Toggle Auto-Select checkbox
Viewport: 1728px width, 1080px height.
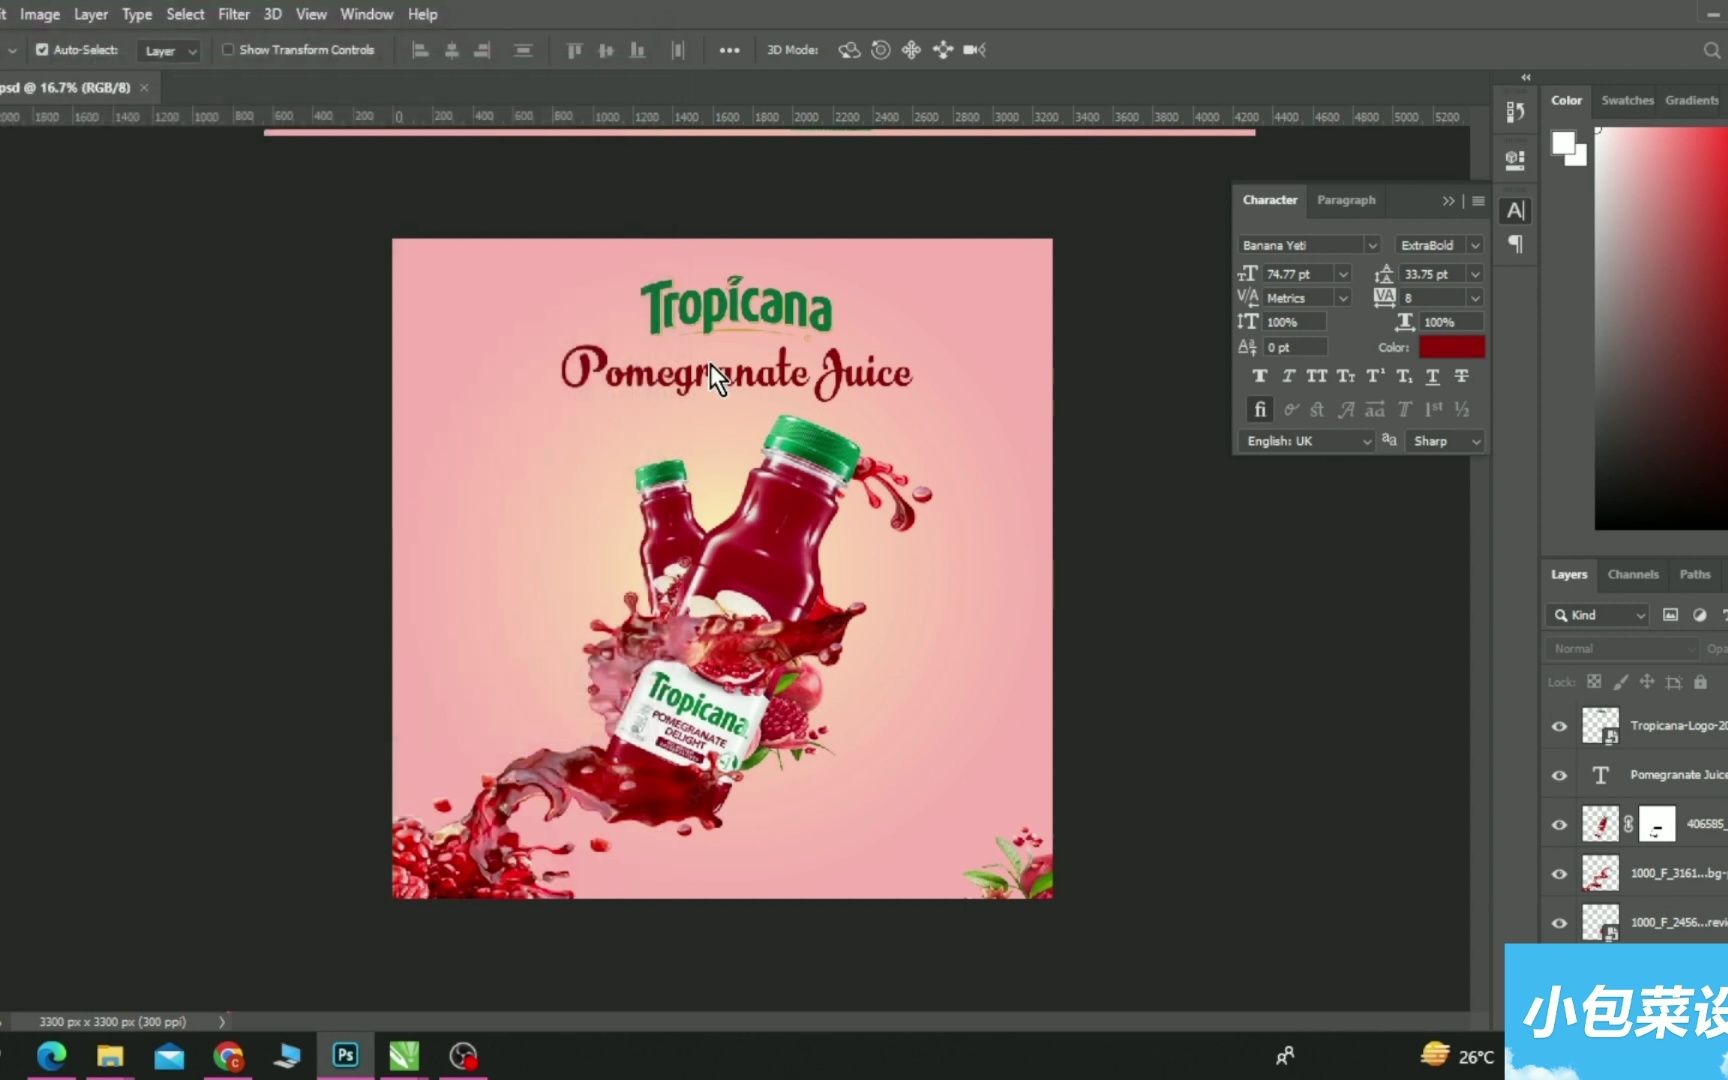tap(42, 49)
